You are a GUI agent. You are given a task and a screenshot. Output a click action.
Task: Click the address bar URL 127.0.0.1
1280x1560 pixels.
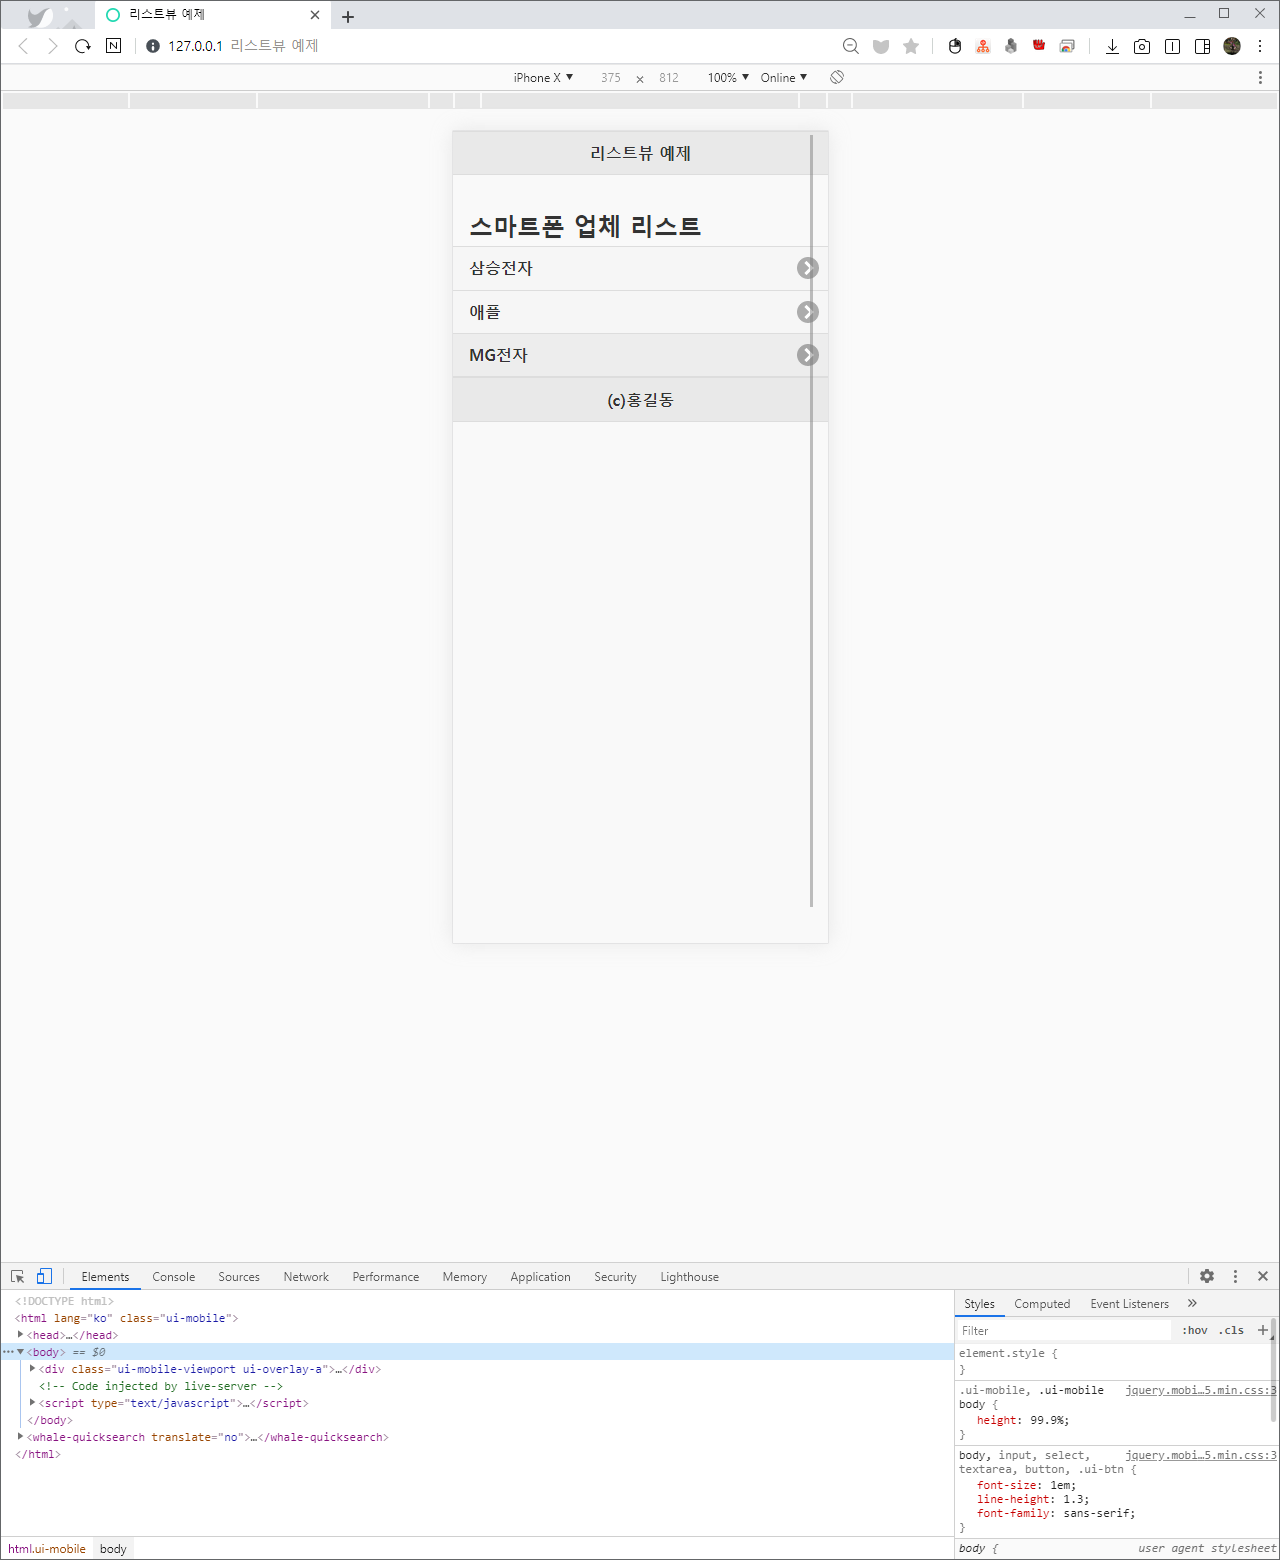195,46
